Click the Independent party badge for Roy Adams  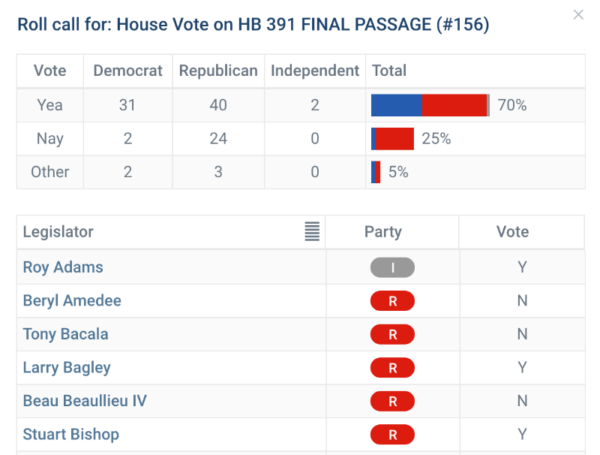point(392,268)
